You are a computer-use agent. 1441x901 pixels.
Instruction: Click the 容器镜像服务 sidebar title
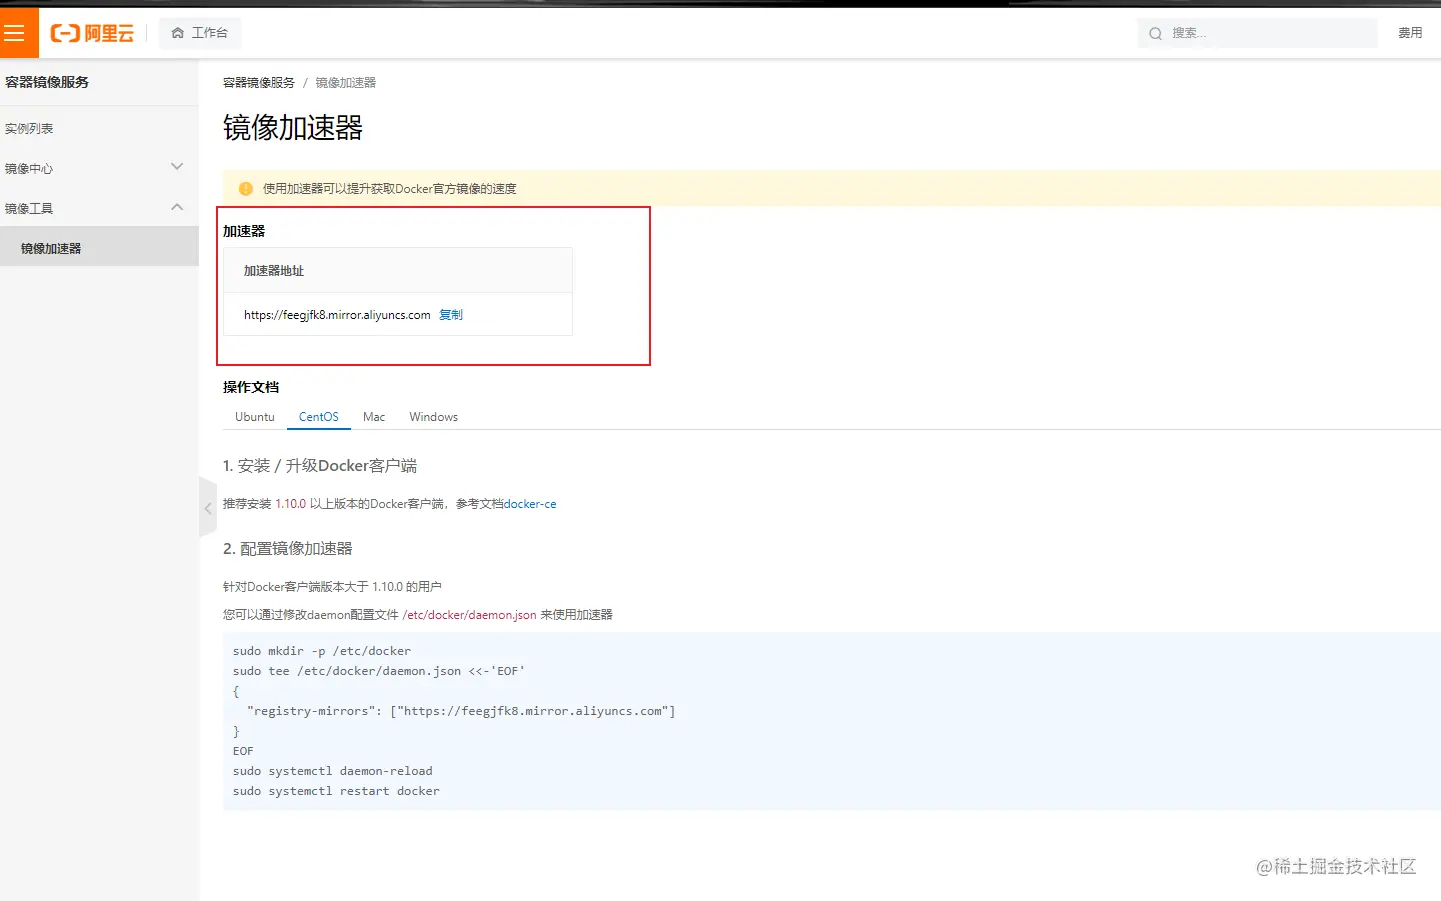click(x=47, y=82)
